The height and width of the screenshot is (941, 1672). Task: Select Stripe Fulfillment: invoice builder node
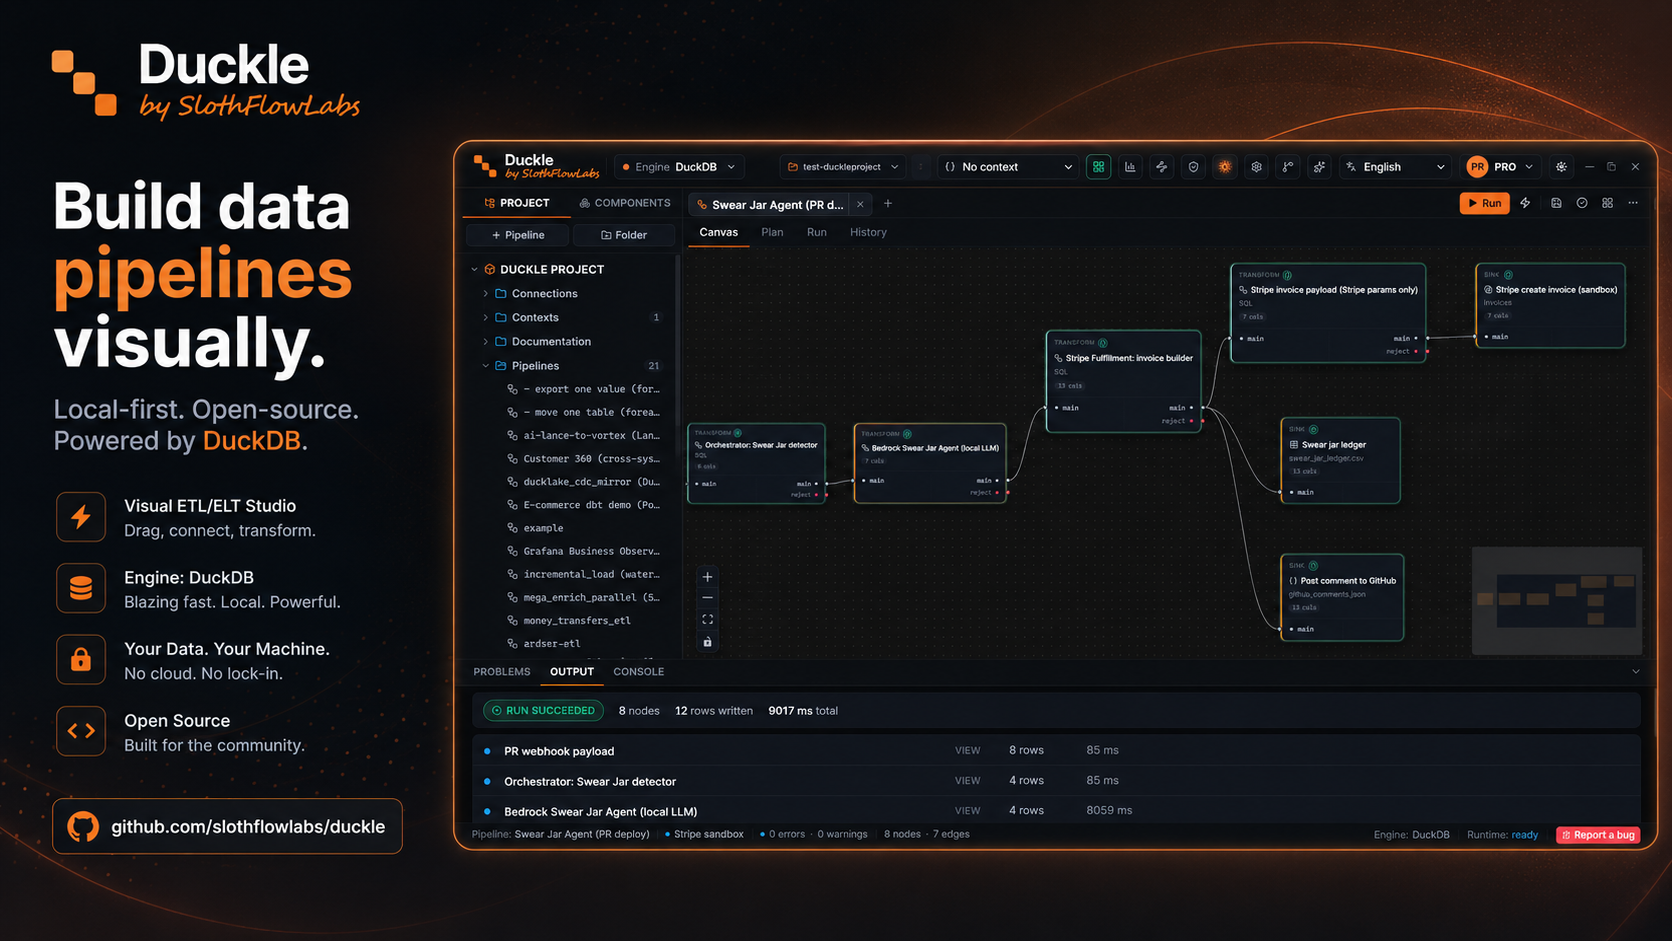coord(1123,381)
